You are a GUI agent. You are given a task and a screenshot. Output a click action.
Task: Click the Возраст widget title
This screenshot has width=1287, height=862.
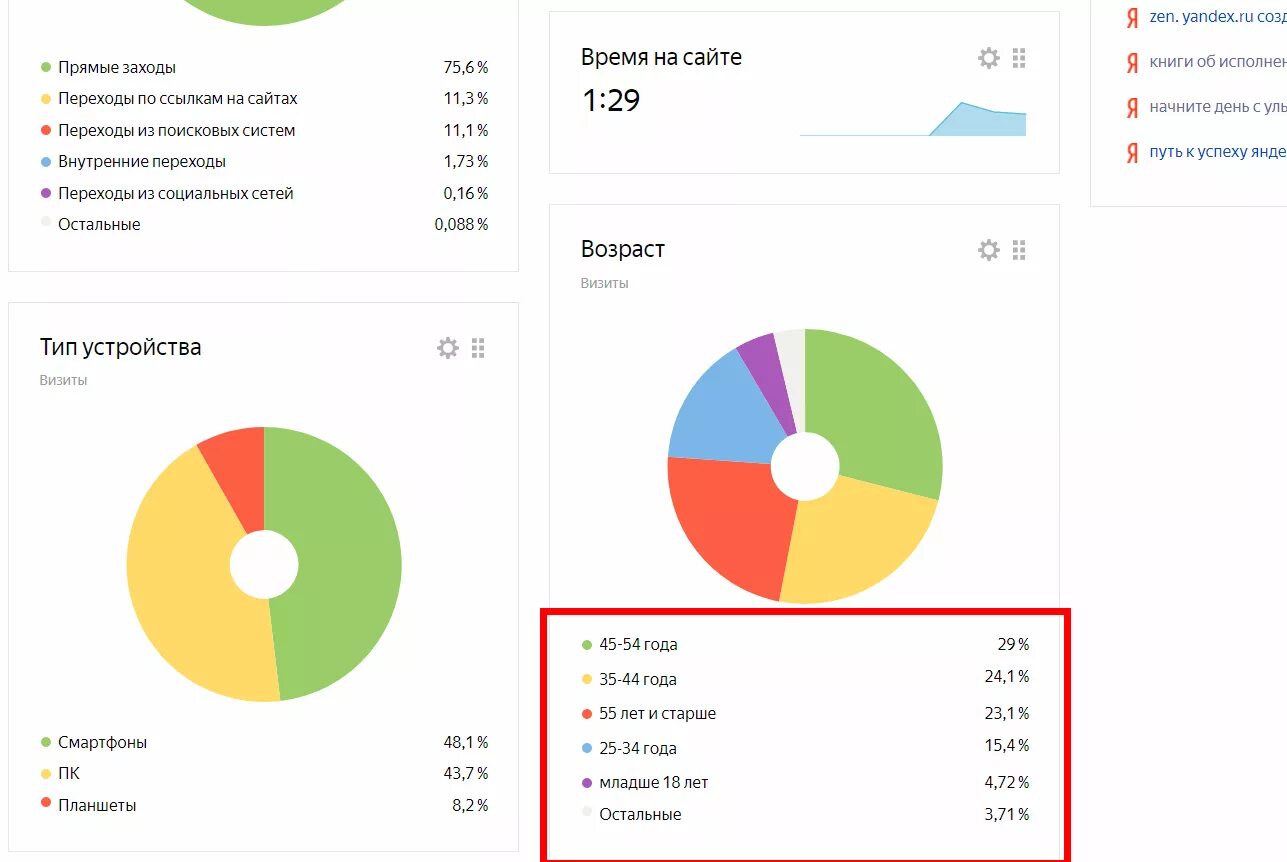(x=623, y=249)
